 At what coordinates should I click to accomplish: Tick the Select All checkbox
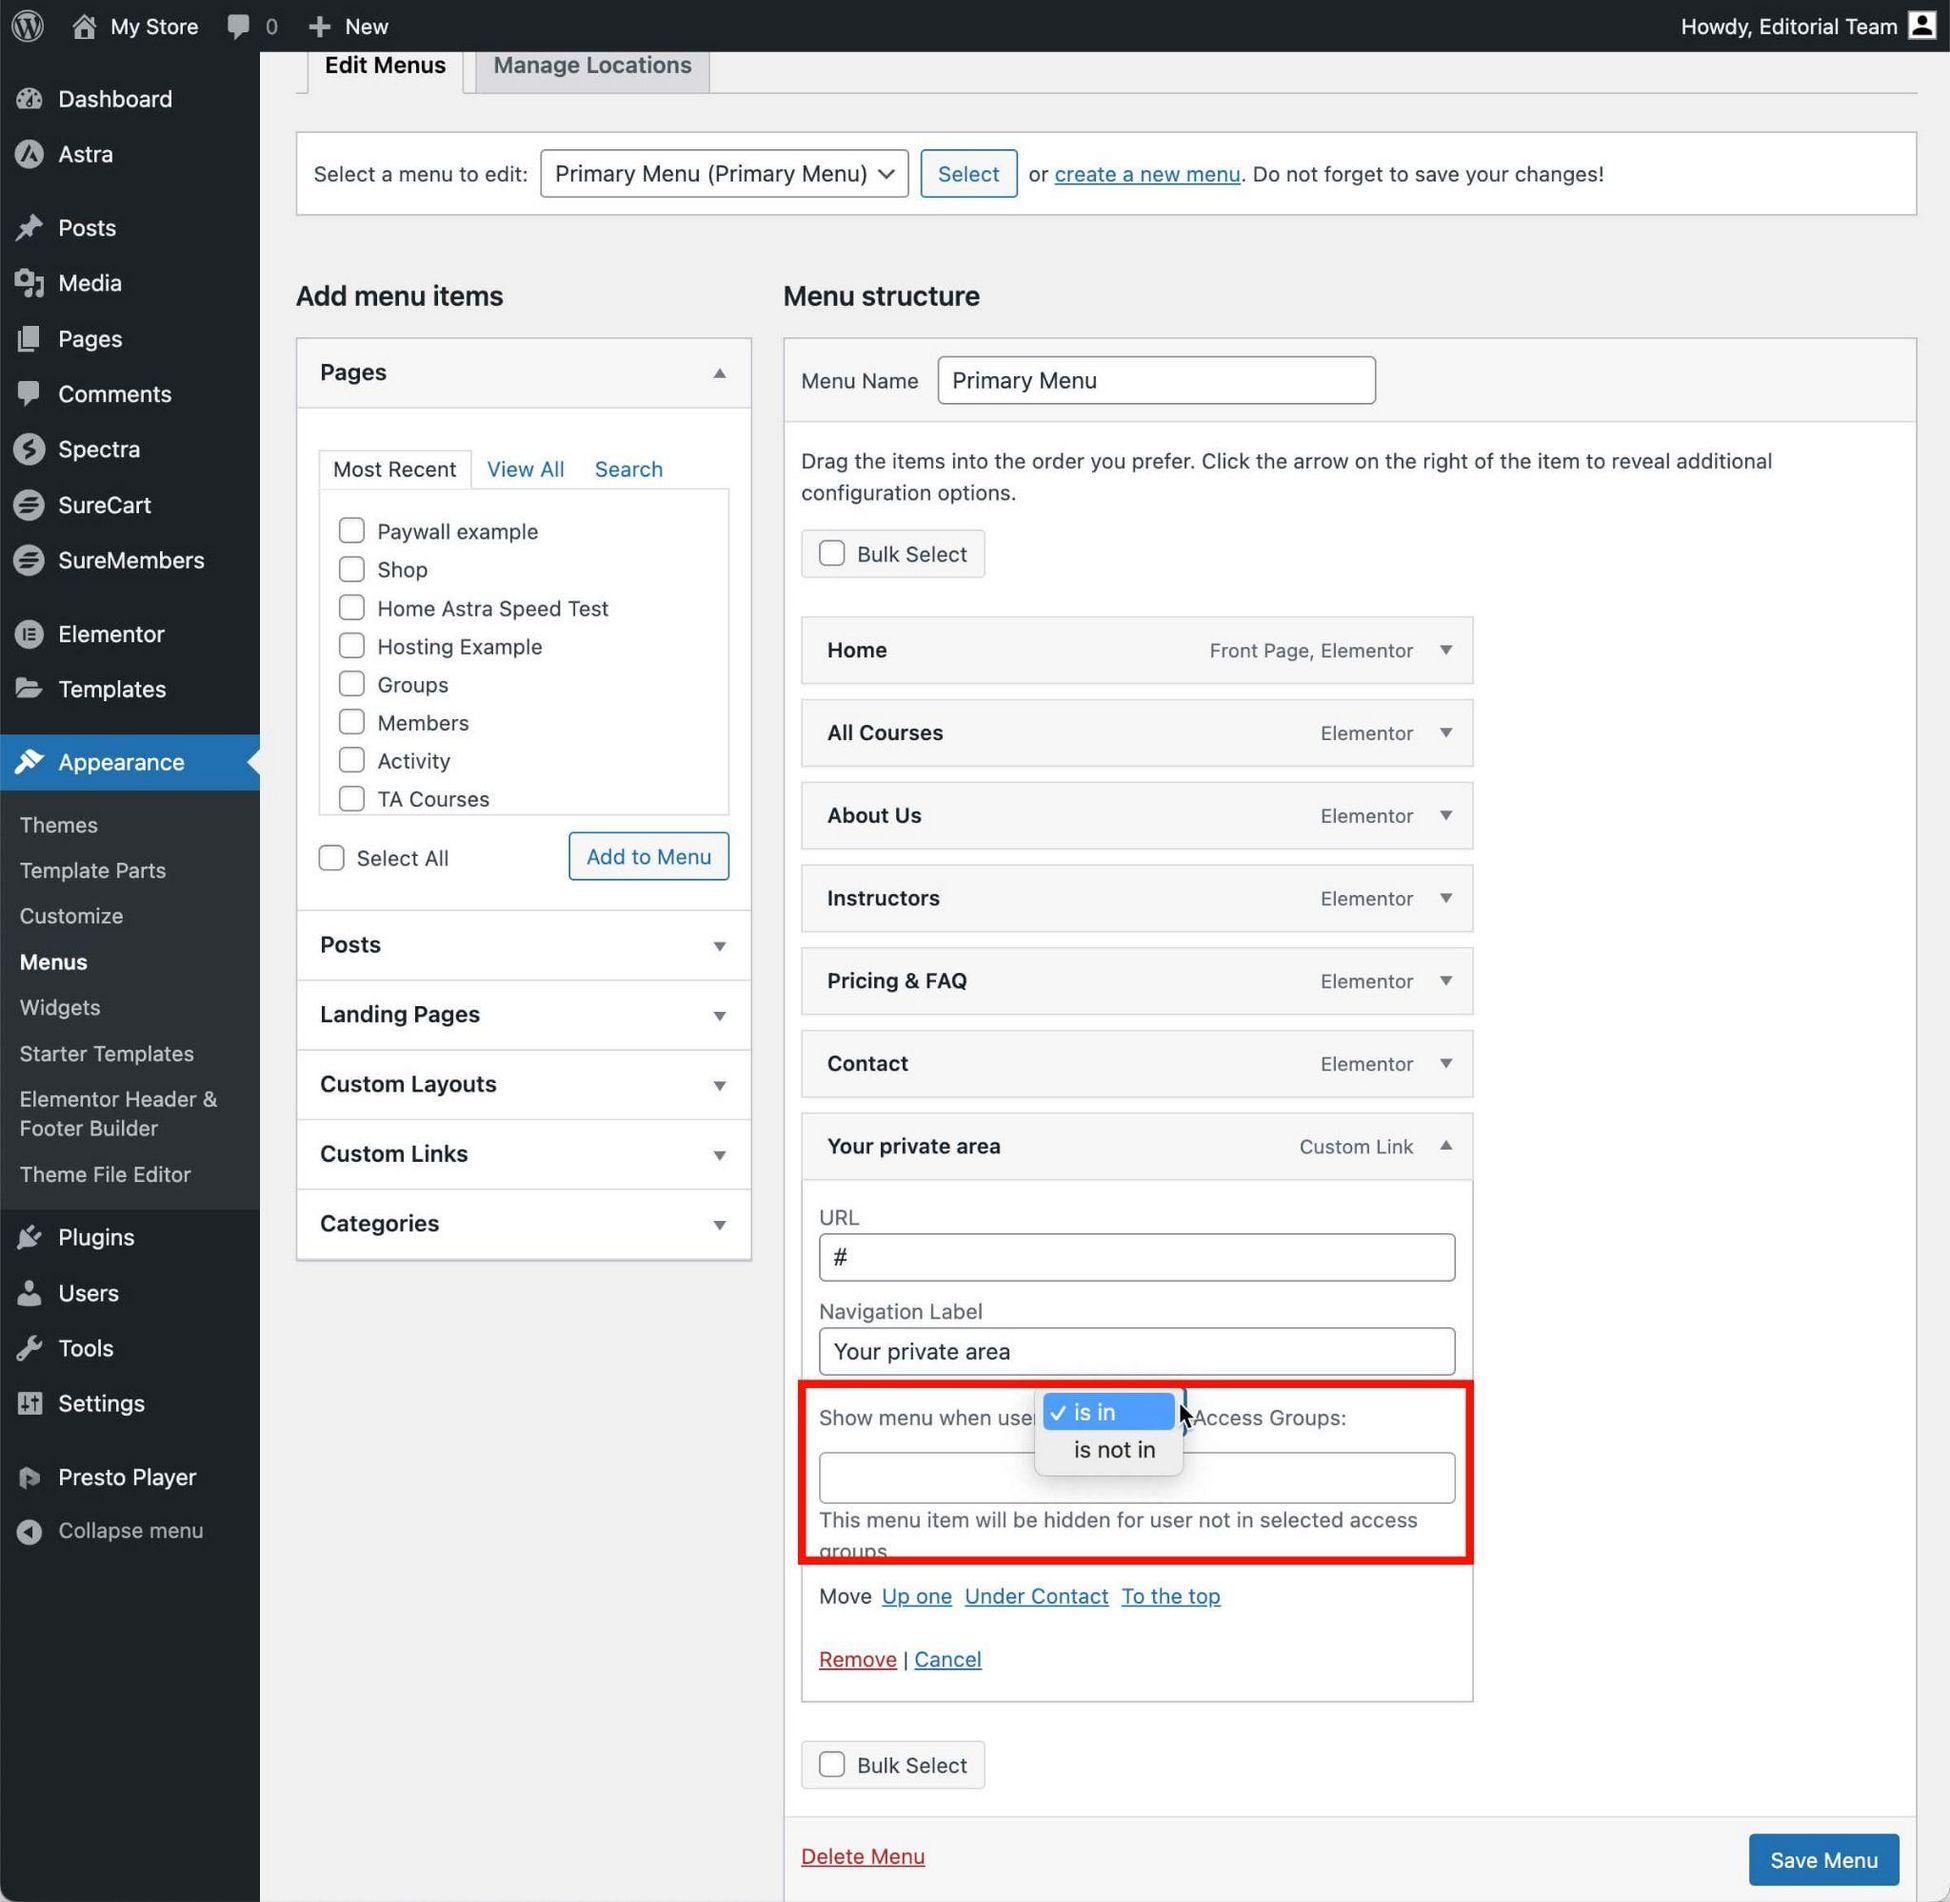(331, 858)
